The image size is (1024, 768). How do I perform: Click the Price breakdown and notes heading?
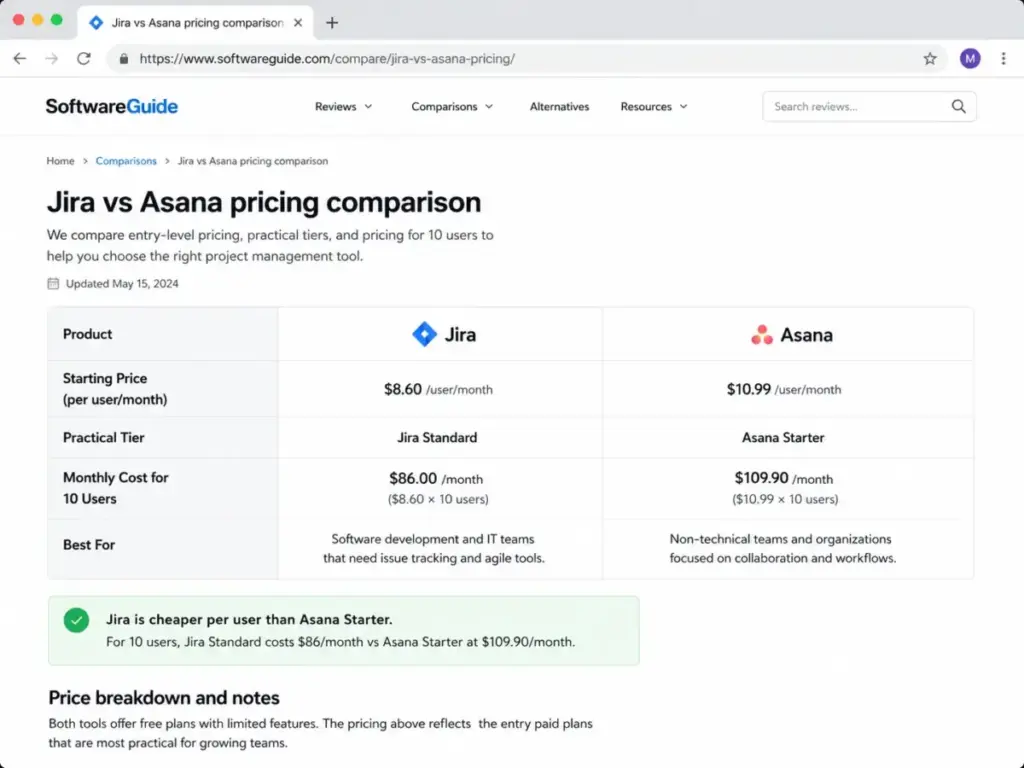(x=164, y=697)
